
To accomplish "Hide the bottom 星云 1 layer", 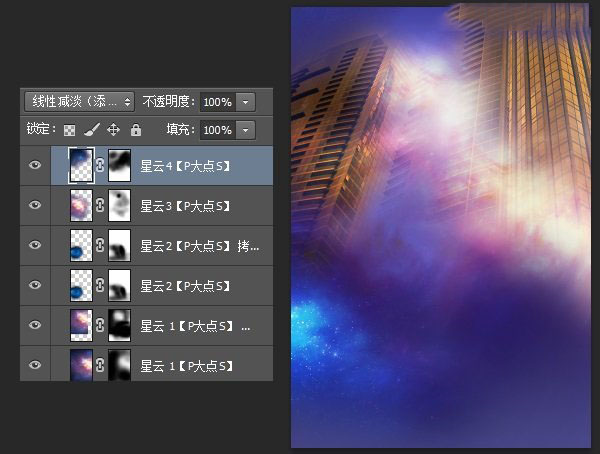I will (x=35, y=365).
